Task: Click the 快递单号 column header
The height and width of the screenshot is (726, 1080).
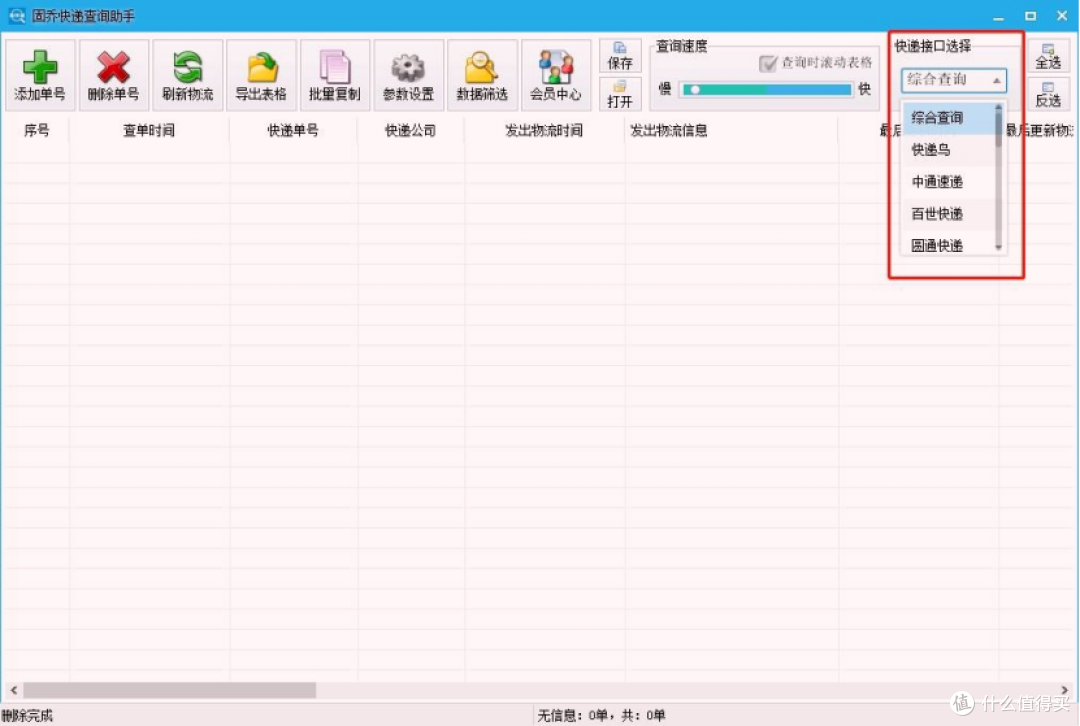Action: pos(293,130)
